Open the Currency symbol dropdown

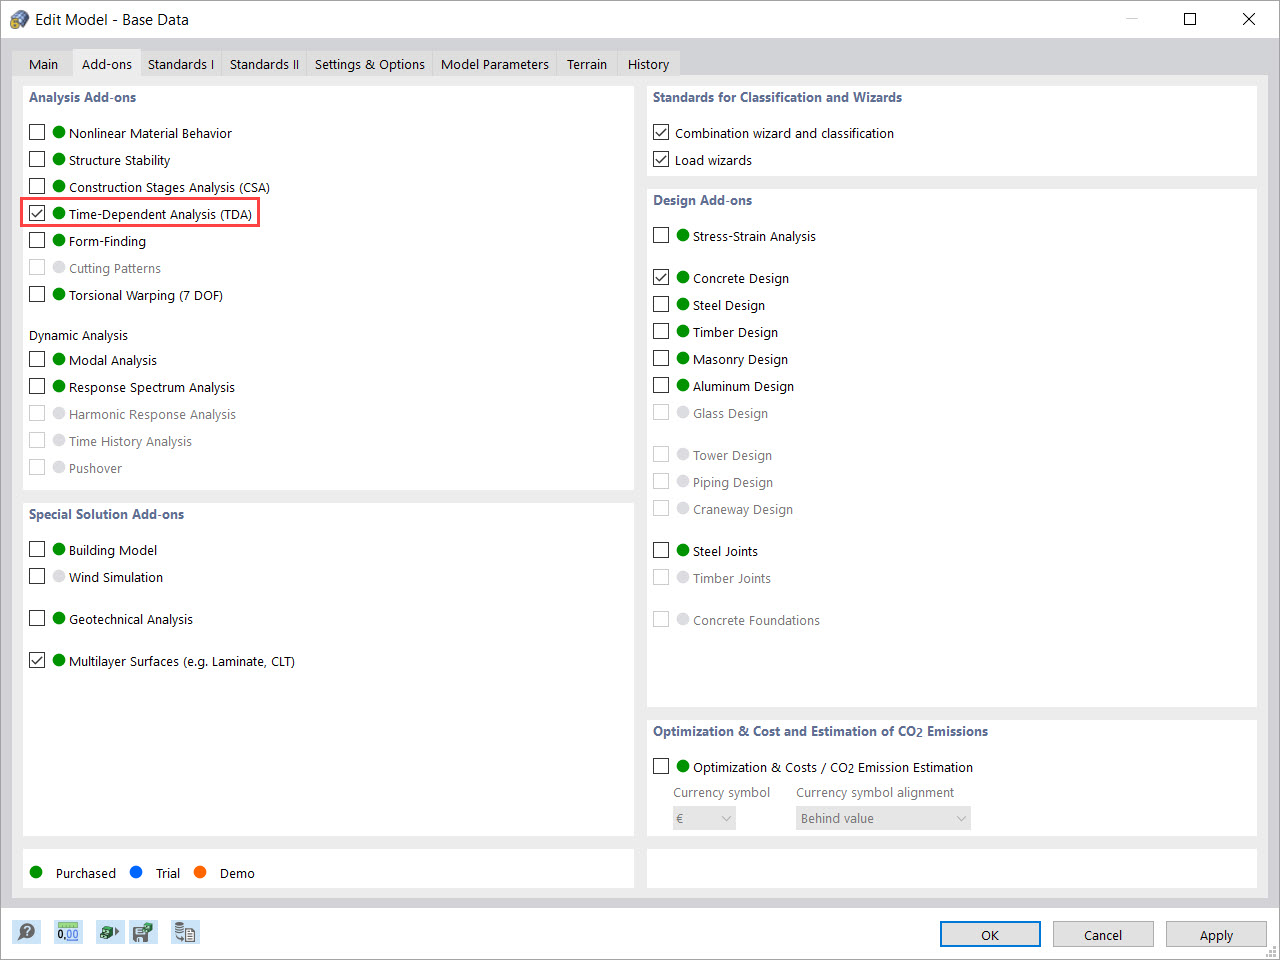click(704, 817)
